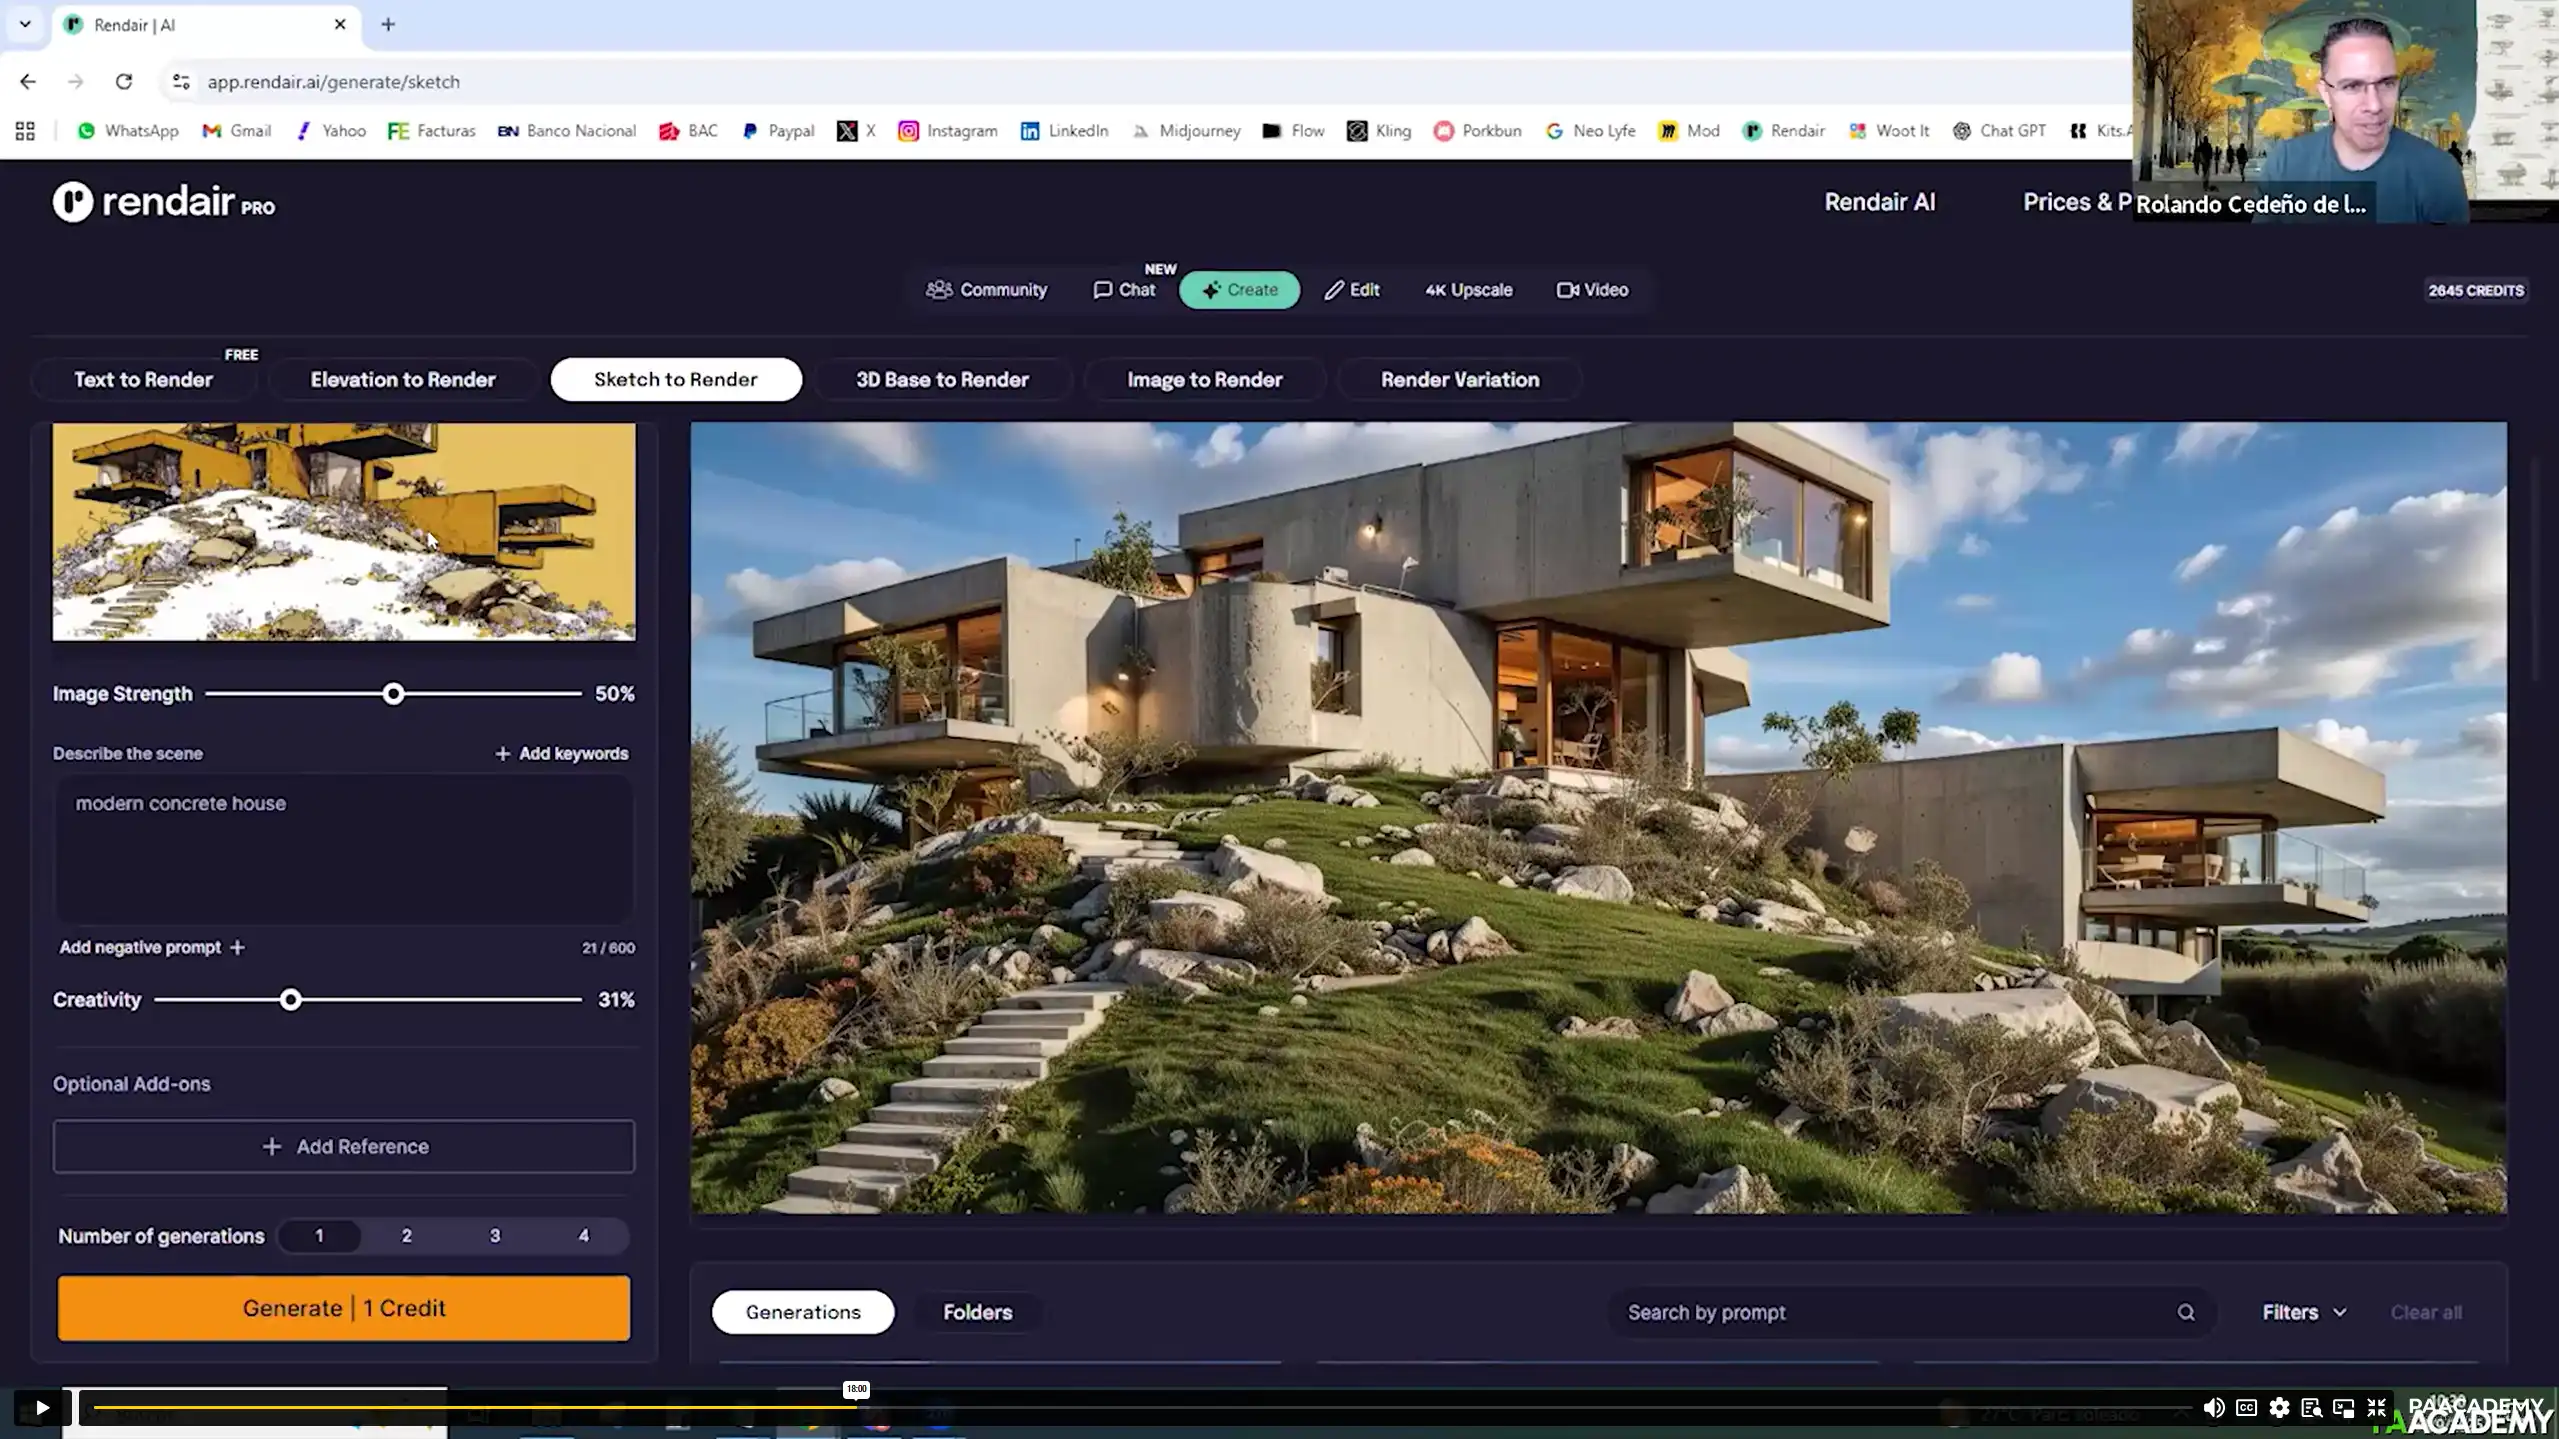Click the Add Reference button
This screenshot has width=2559, height=1439.
click(x=343, y=1147)
